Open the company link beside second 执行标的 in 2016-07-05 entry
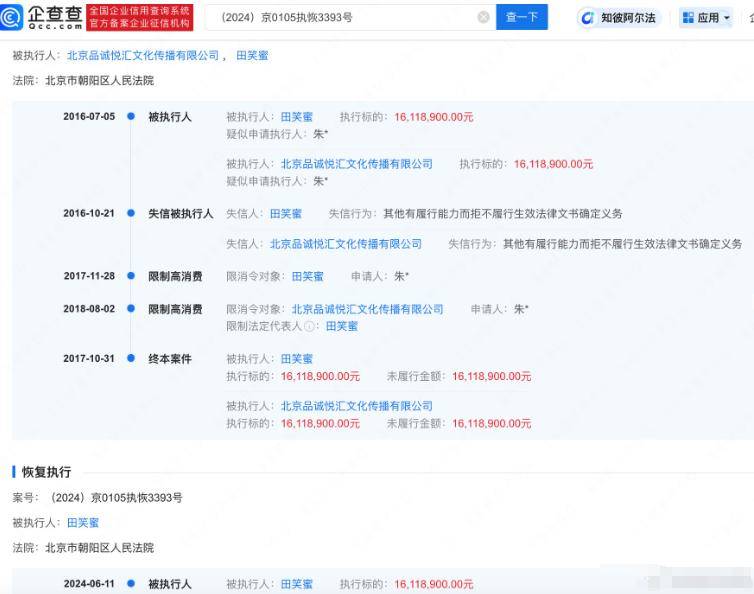This screenshot has height=594, width=754. [x=356, y=164]
